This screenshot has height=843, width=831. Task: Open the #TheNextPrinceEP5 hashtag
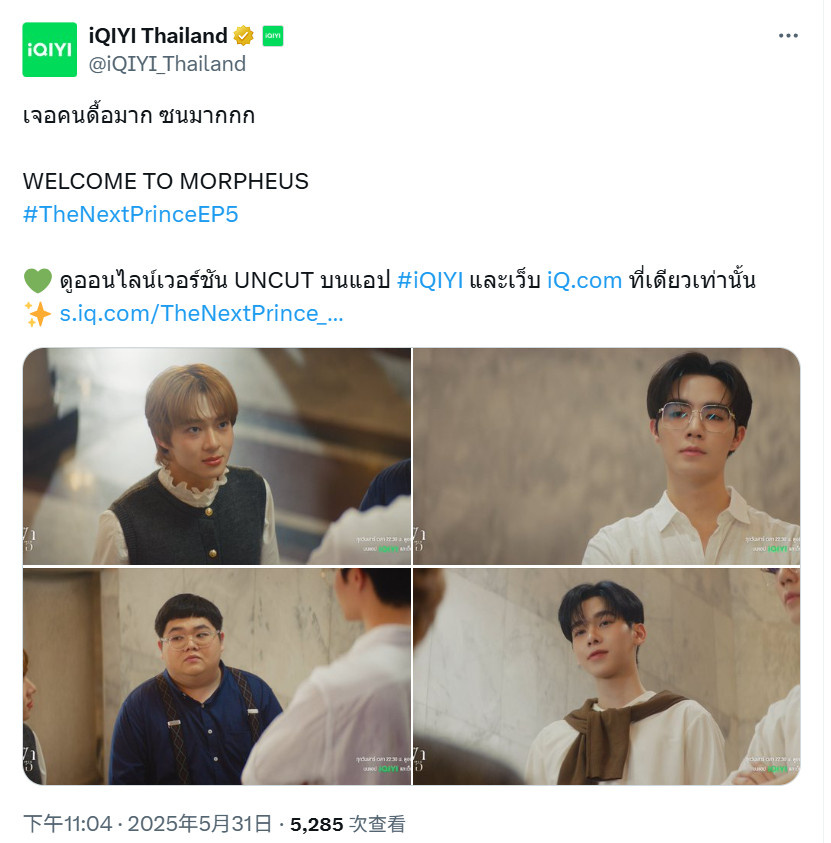[x=131, y=214]
